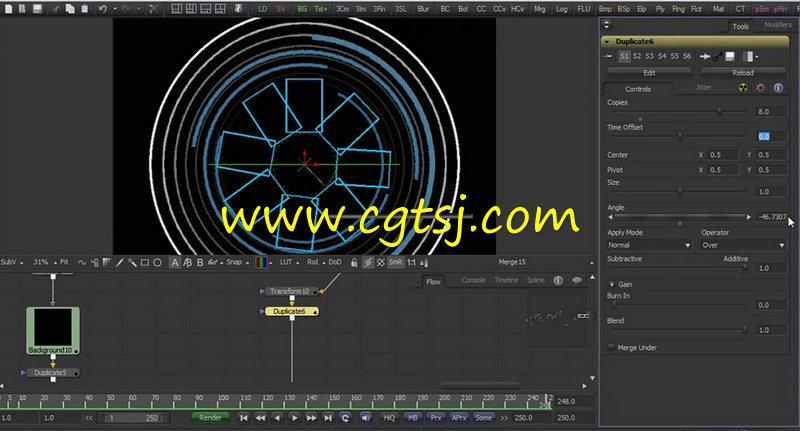Add a Loader with the LD tool

(262, 9)
